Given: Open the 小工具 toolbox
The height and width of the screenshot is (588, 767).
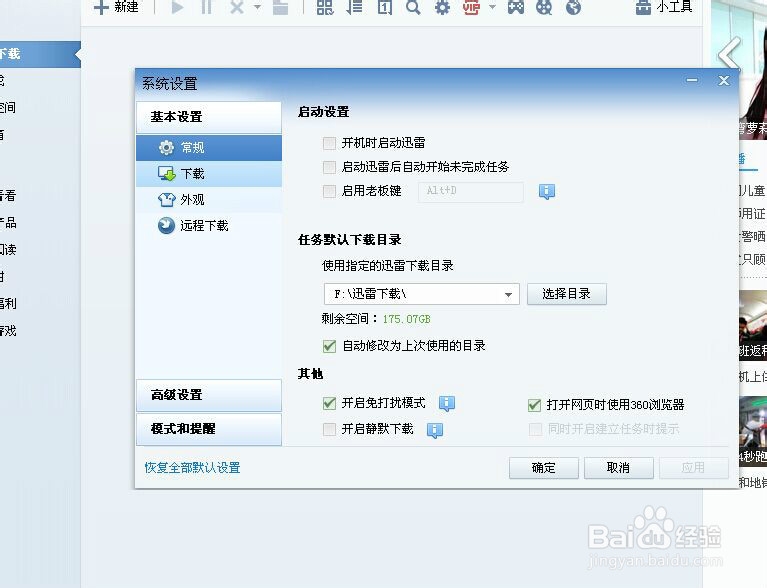Looking at the screenshot, I should coord(664,7).
